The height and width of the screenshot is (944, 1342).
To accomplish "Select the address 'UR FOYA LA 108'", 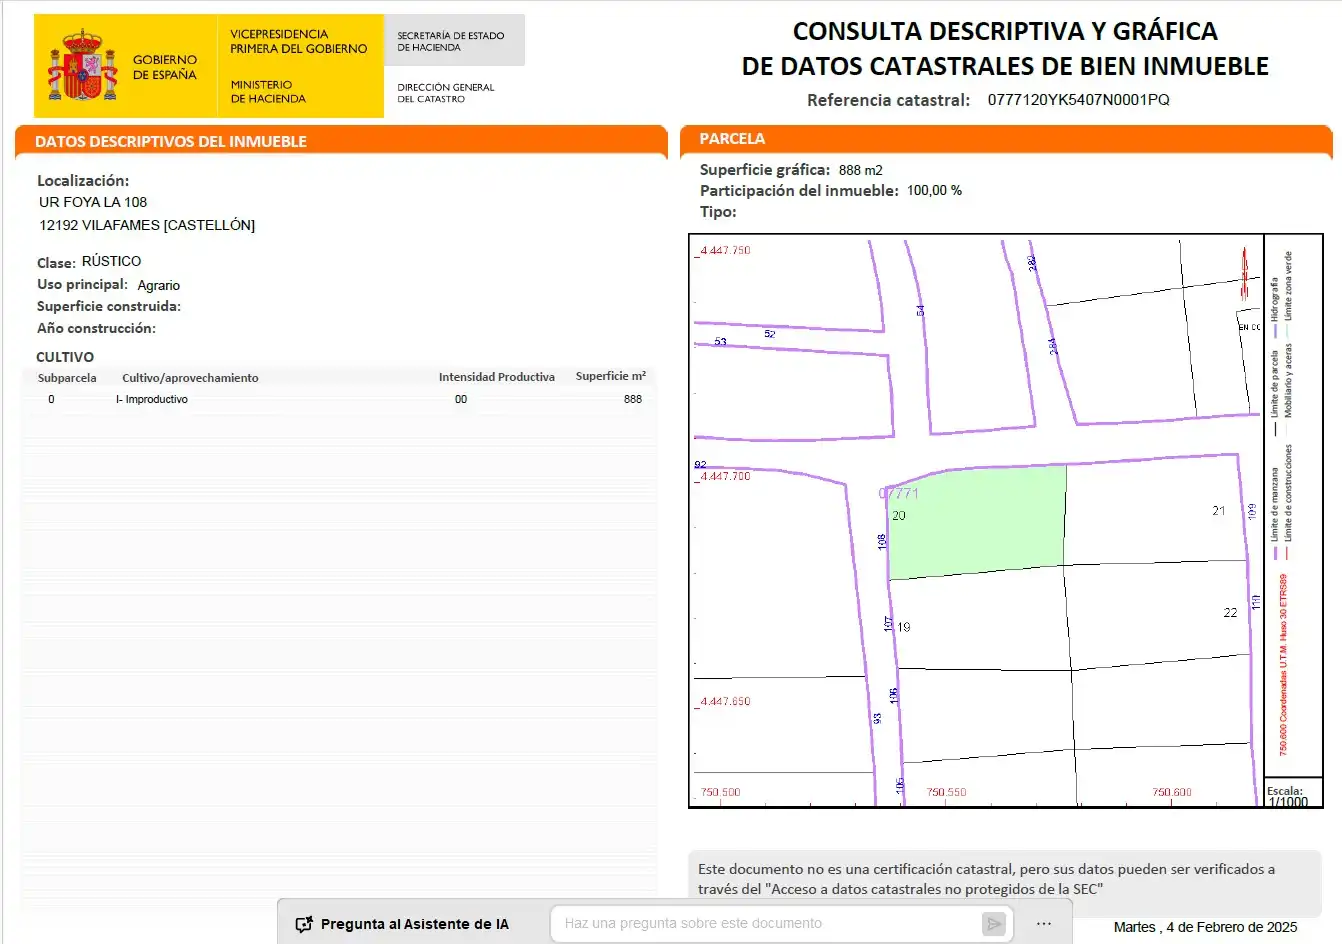I will coord(93,202).
